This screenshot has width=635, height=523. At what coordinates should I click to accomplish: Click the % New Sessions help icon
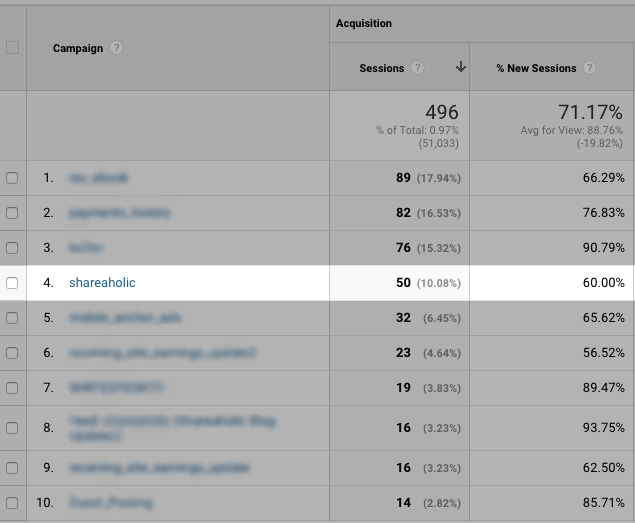(x=590, y=68)
